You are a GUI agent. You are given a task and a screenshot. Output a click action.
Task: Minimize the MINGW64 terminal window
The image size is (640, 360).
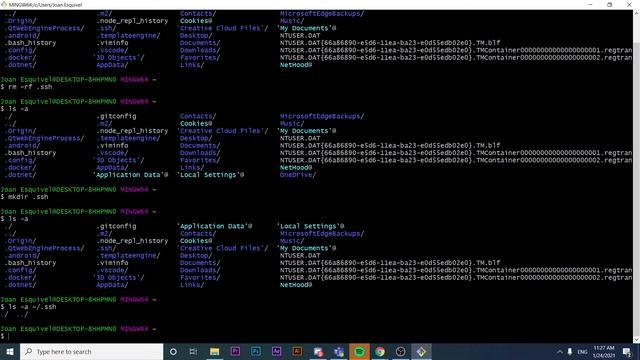pos(590,4)
